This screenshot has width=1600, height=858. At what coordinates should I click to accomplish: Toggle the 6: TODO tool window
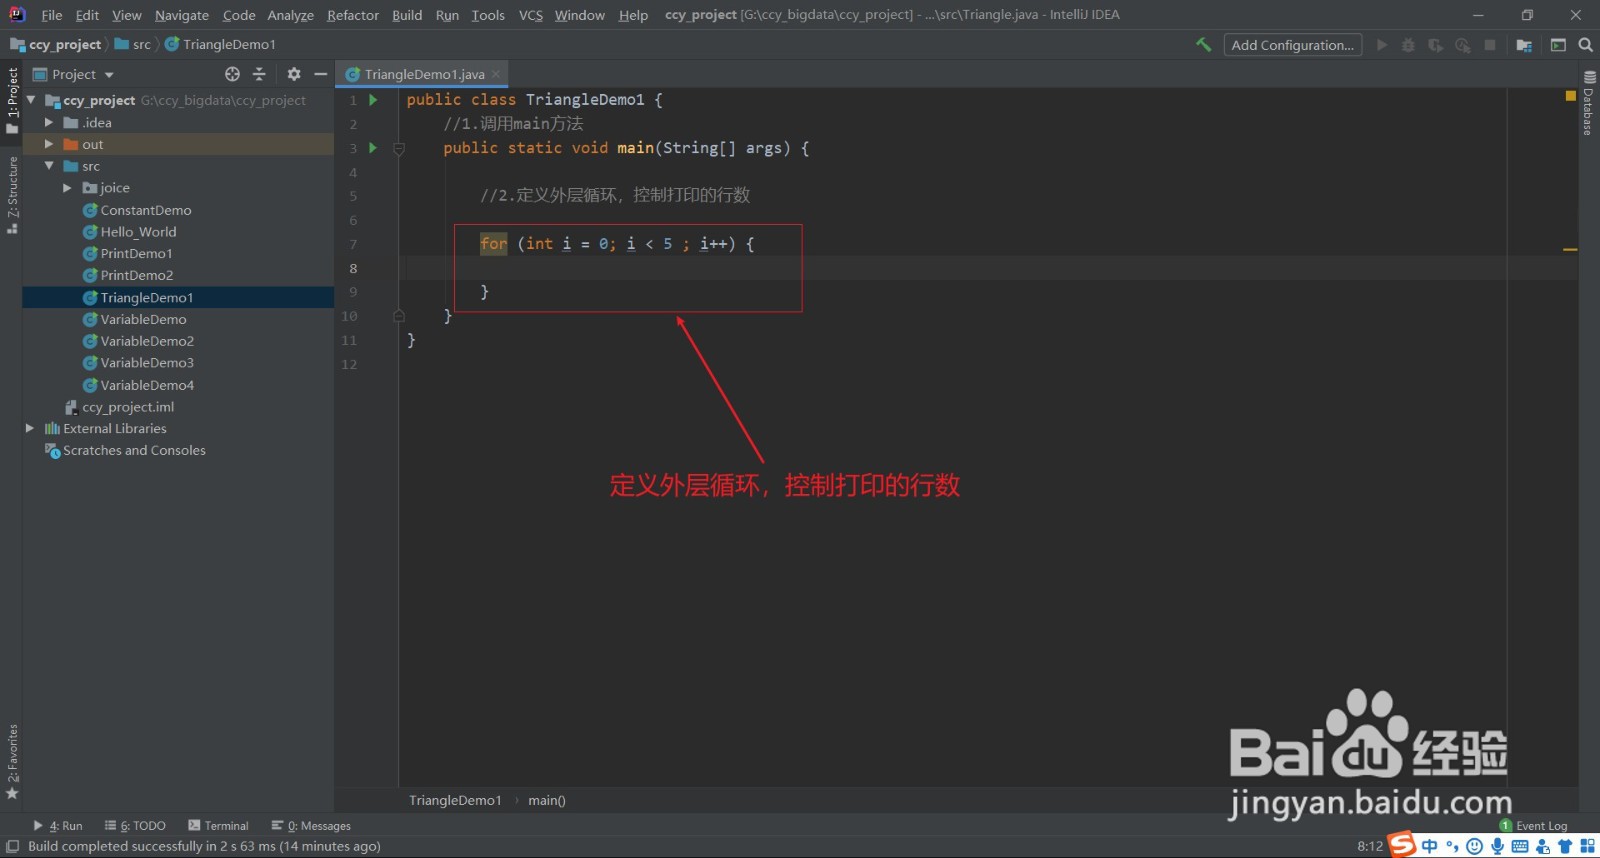point(135,826)
